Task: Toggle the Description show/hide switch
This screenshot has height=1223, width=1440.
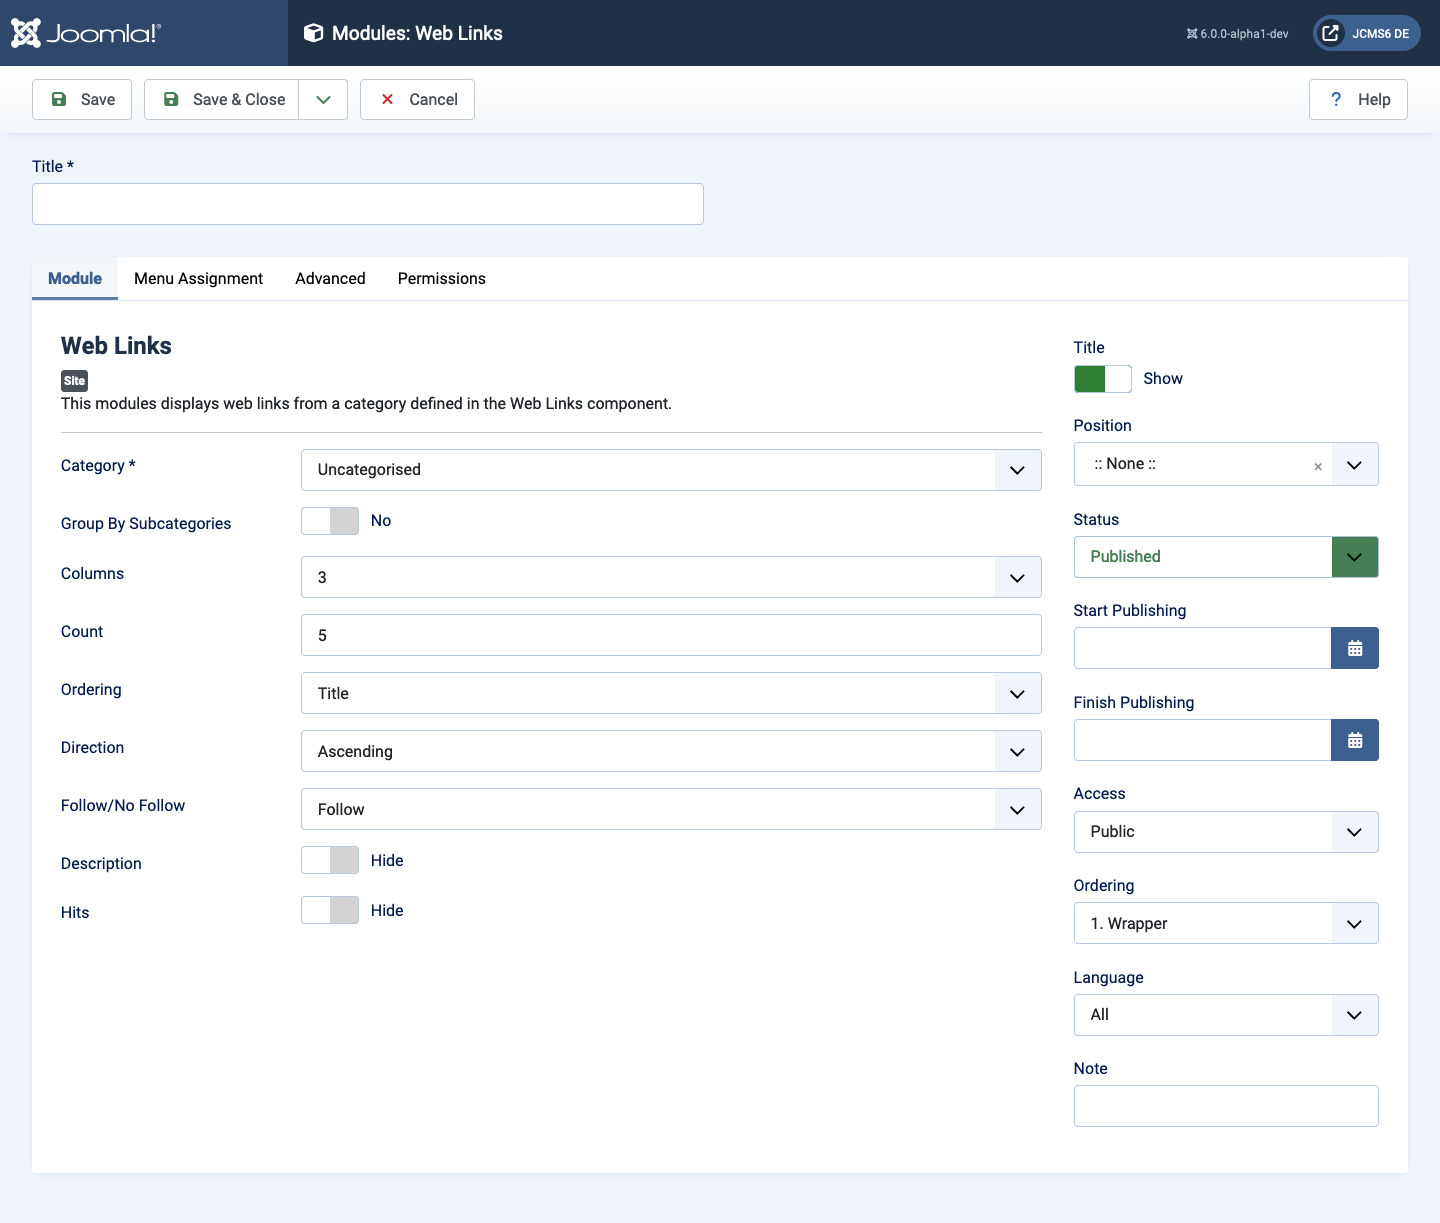Action: coord(330,860)
